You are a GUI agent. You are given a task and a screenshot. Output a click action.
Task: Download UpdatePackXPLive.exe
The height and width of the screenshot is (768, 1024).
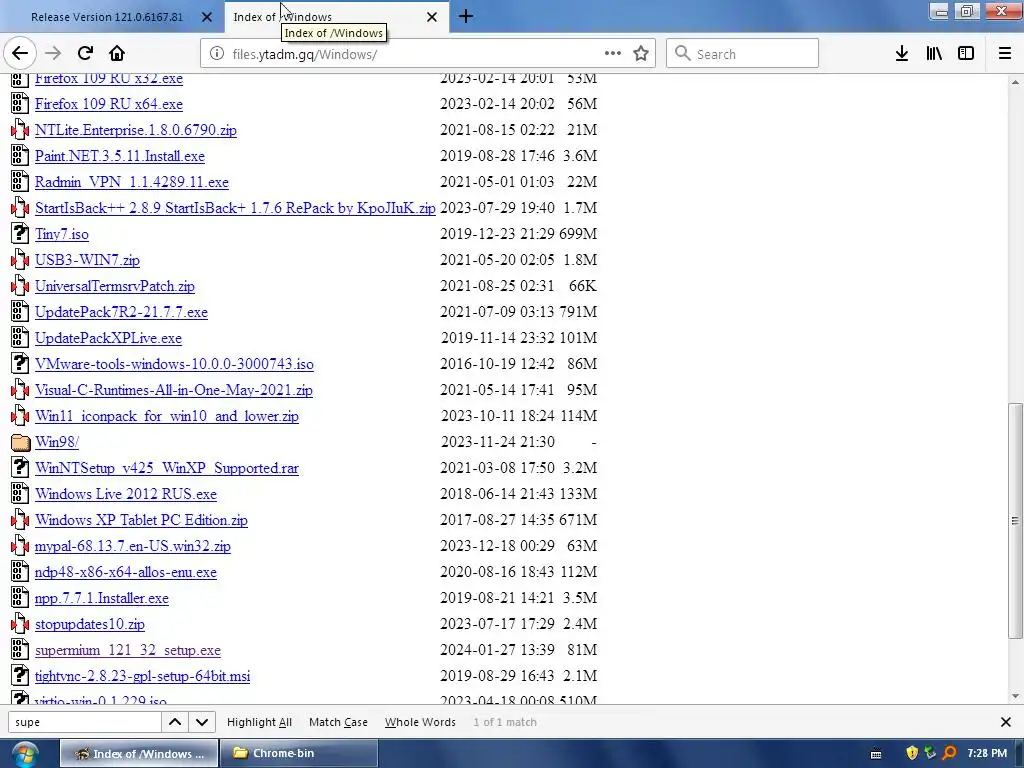(x=108, y=338)
